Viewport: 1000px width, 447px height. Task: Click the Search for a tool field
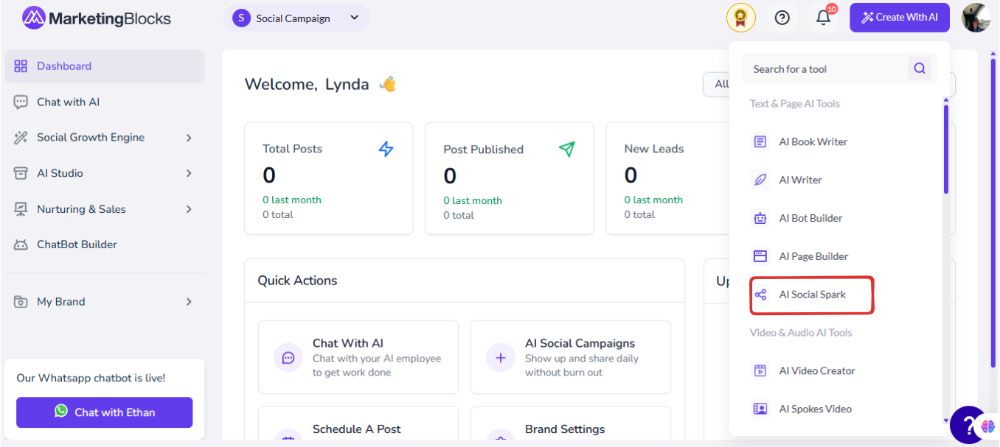829,69
